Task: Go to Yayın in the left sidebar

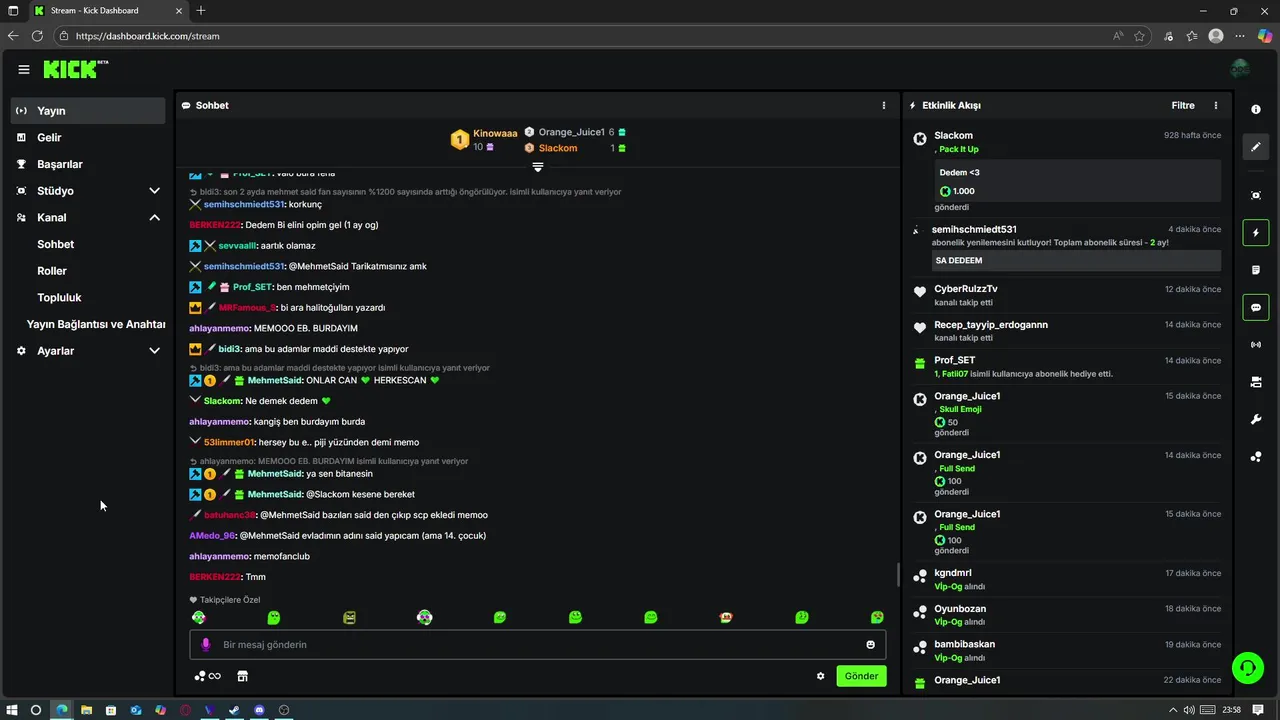Action: [x=88, y=111]
